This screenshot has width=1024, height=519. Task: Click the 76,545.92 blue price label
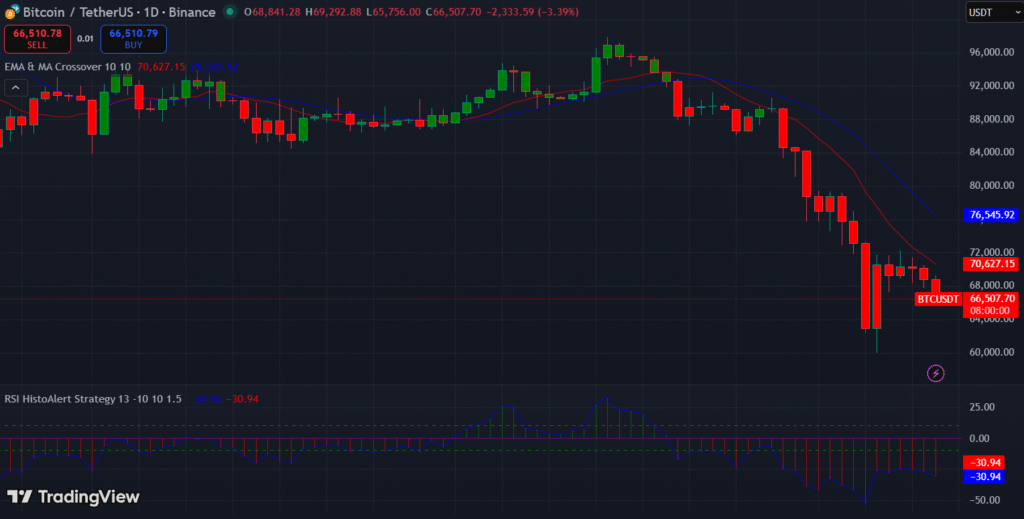[x=992, y=215]
